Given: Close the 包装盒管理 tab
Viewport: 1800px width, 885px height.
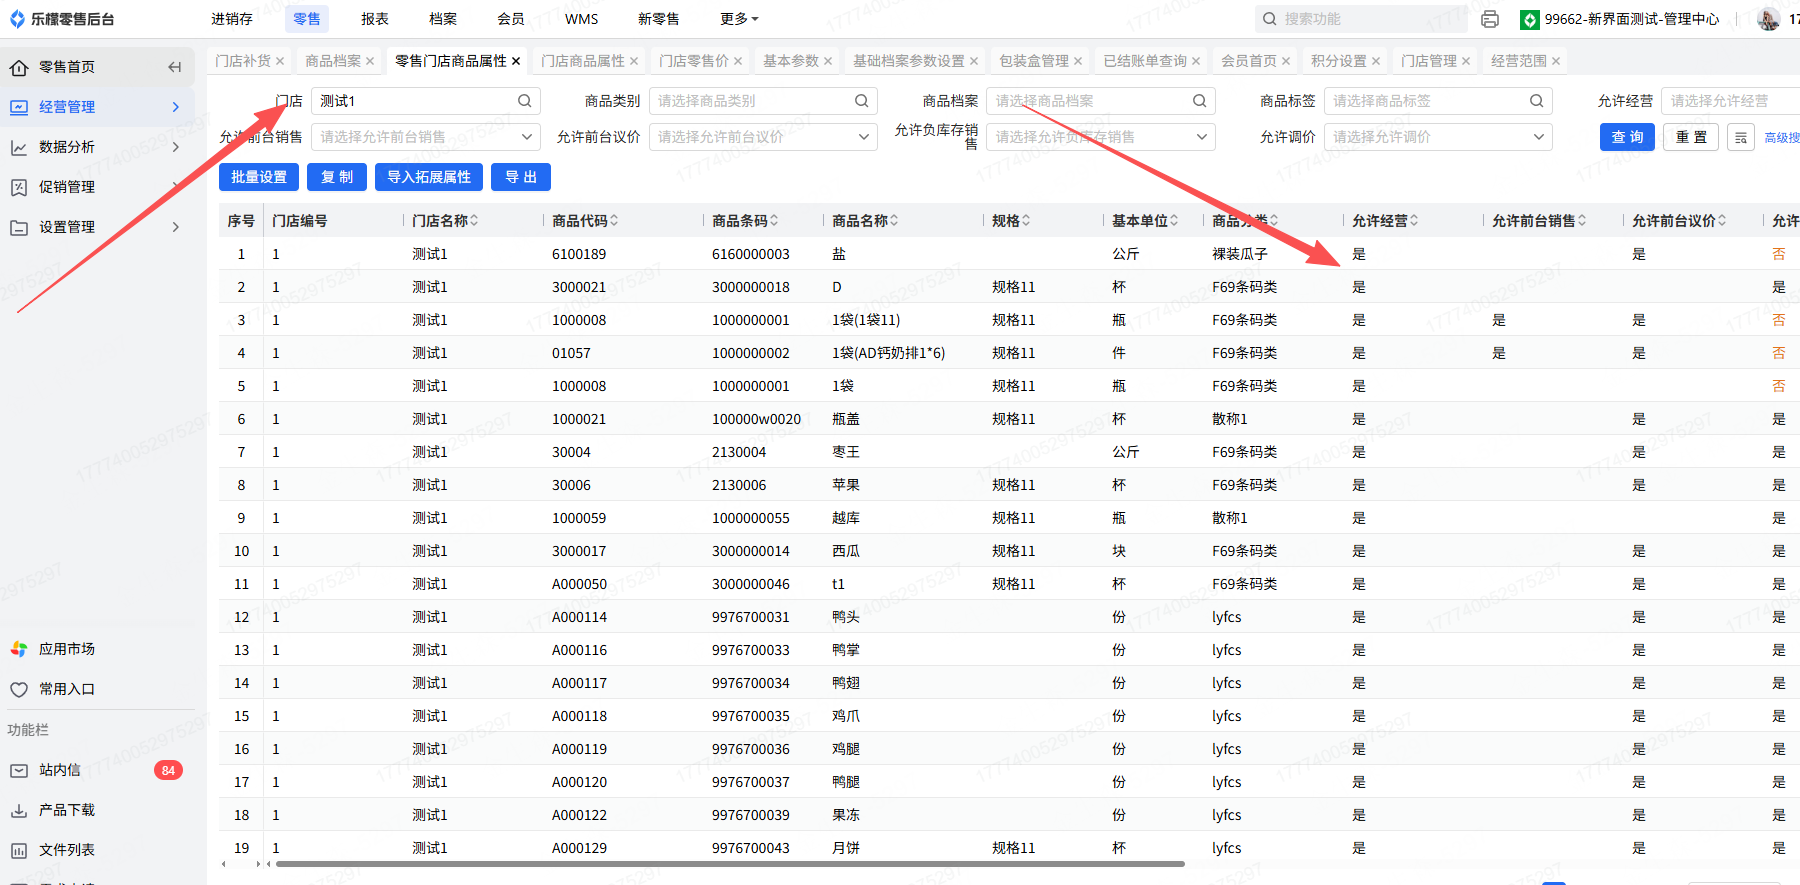Looking at the screenshot, I should (1078, 61).
